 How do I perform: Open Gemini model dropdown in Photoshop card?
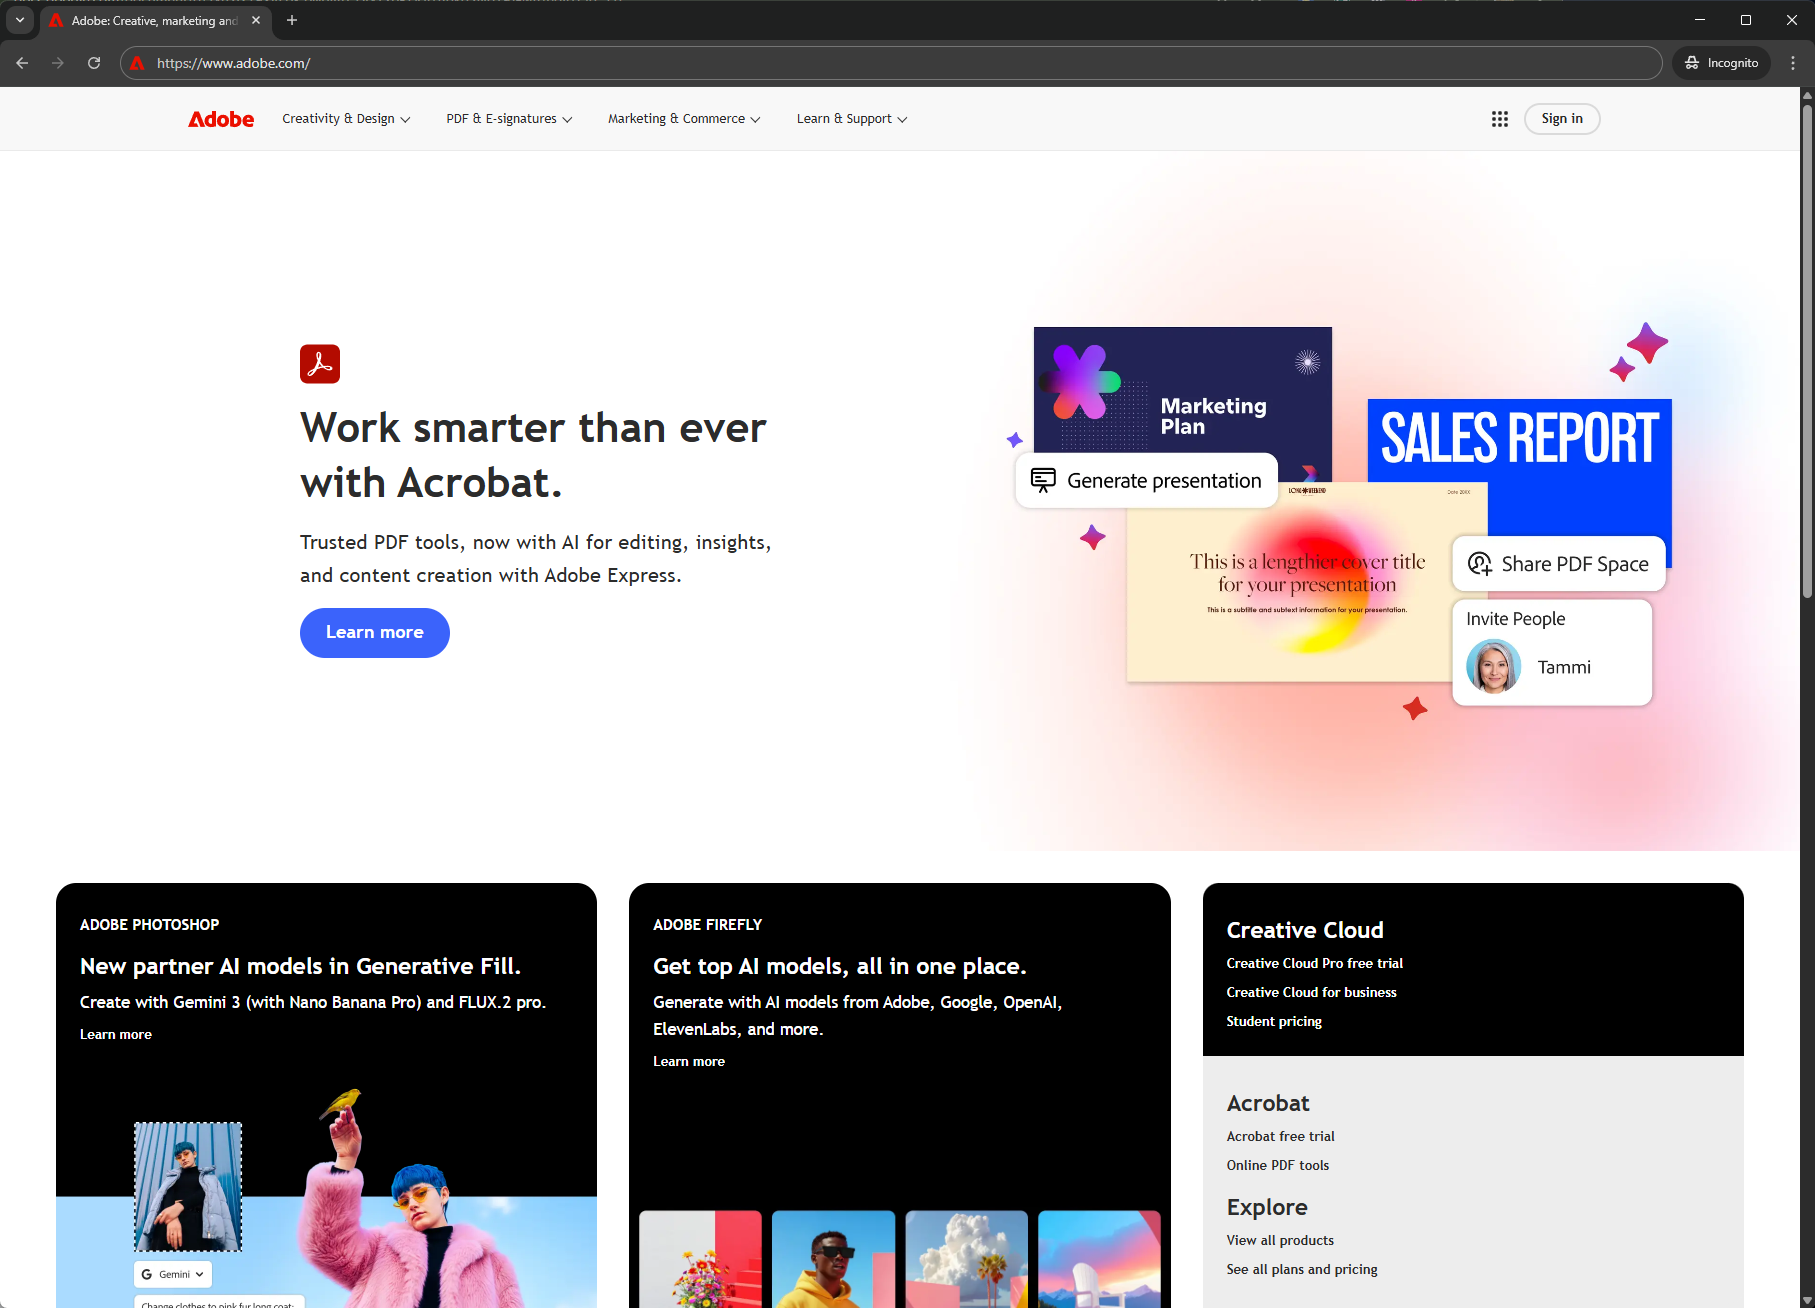click(173, 1274)
